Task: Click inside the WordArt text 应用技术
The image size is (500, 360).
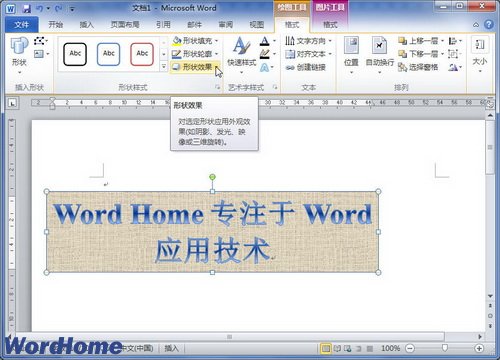Action: pyautogui.click(x=212, y=250)
